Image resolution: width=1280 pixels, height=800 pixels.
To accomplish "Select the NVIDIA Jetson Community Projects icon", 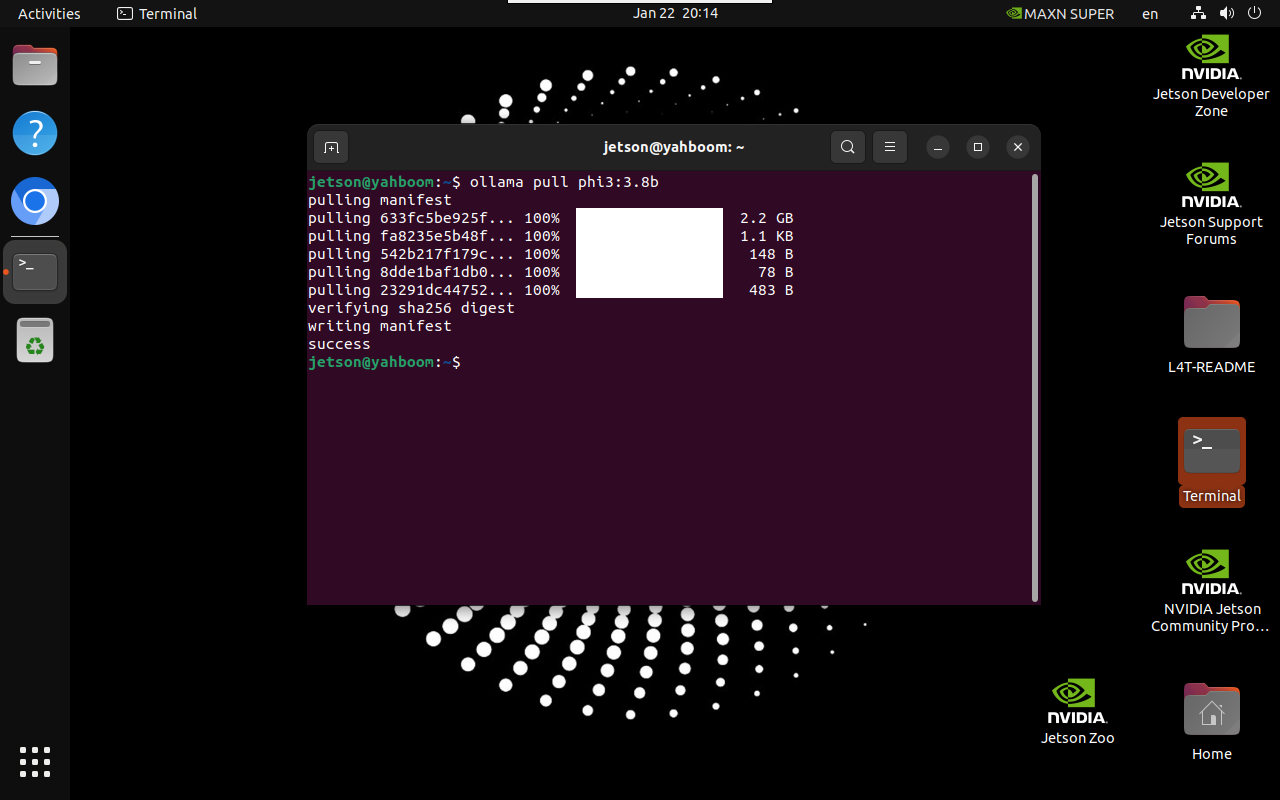I will coord(1211,591).
